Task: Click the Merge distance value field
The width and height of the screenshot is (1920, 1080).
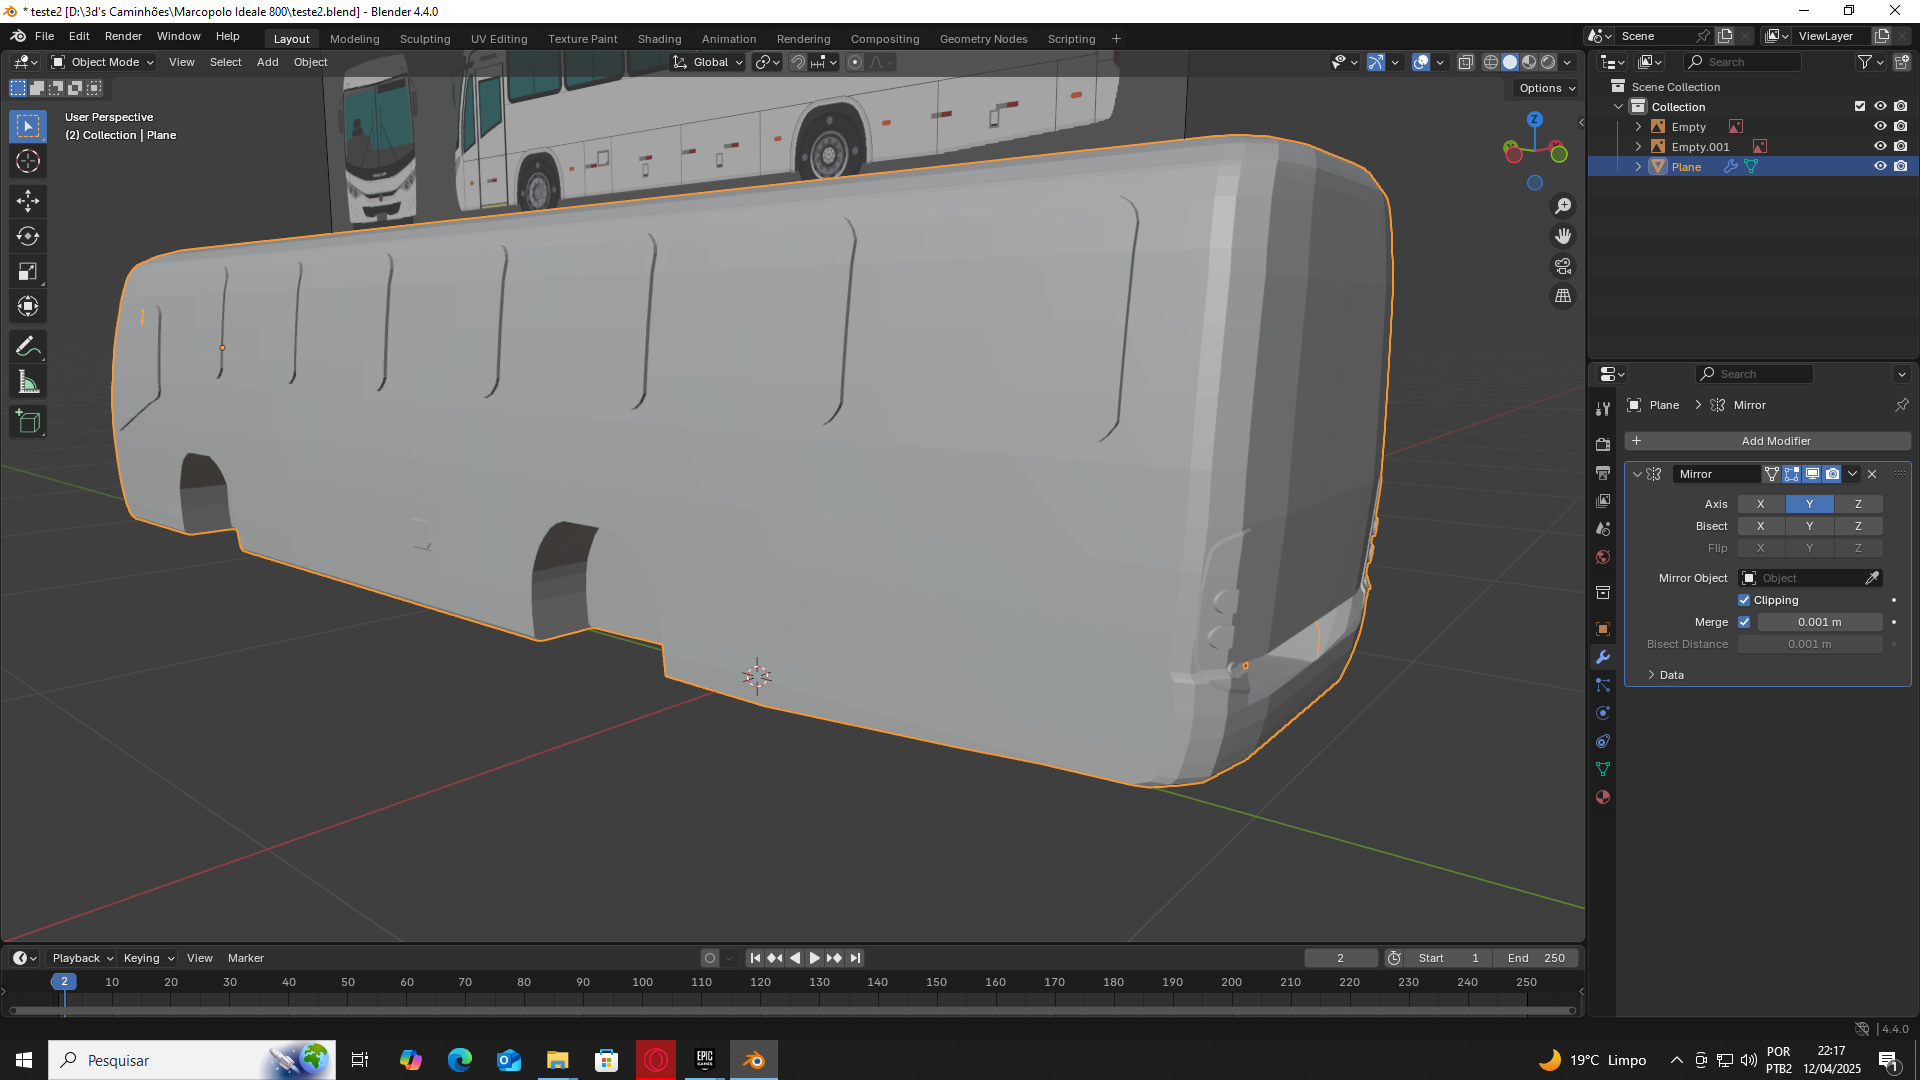Action: tap(1819, 622)
